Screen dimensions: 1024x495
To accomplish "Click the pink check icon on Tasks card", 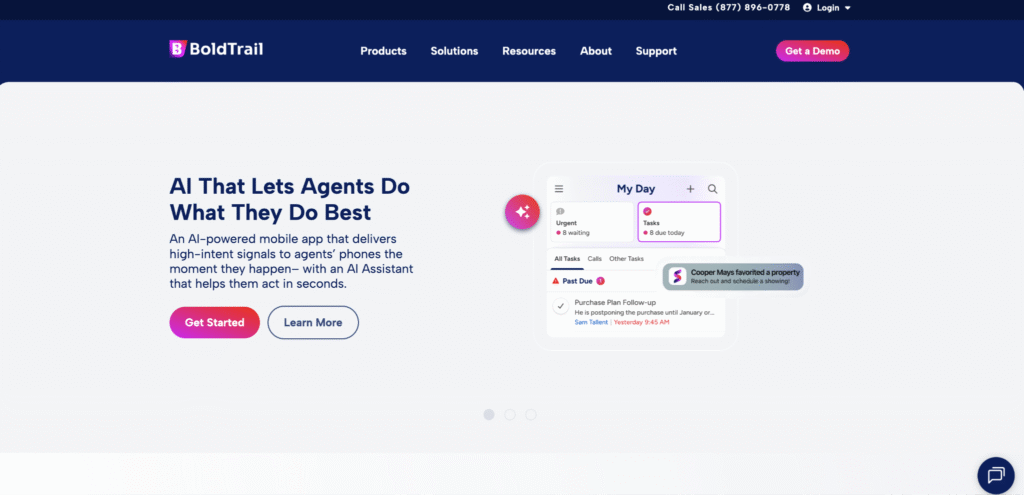I will 647,212.
